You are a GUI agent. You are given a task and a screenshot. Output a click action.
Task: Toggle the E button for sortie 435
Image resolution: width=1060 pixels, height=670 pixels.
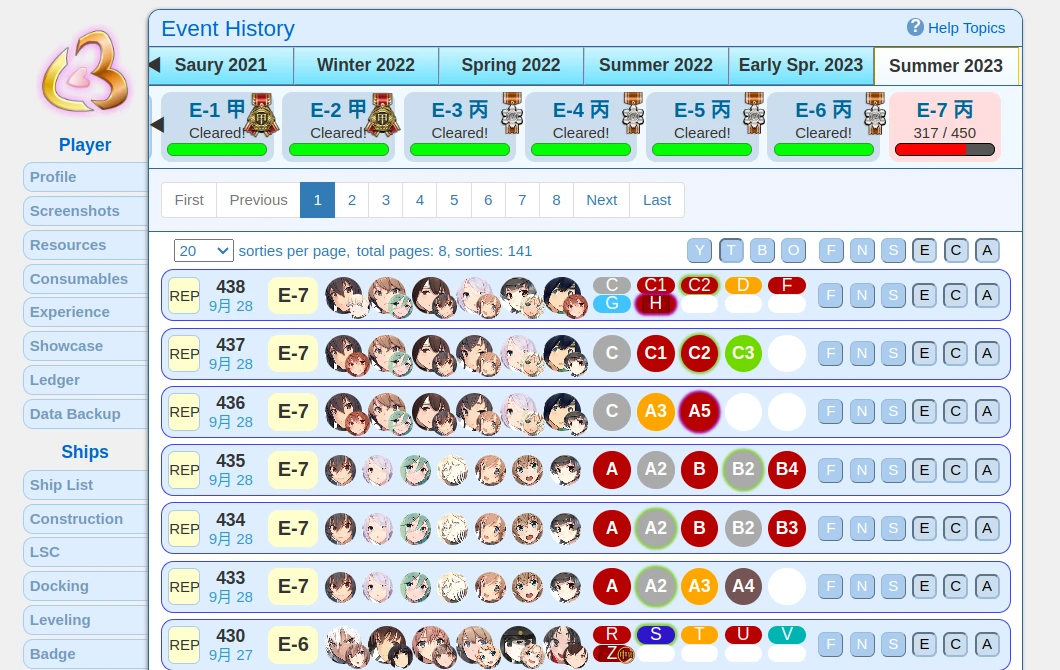[x=924, y=470]
